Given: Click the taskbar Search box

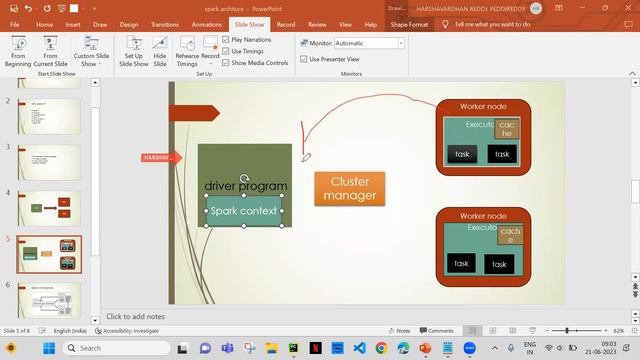Looking at the screenshot, I should [117, 348].
